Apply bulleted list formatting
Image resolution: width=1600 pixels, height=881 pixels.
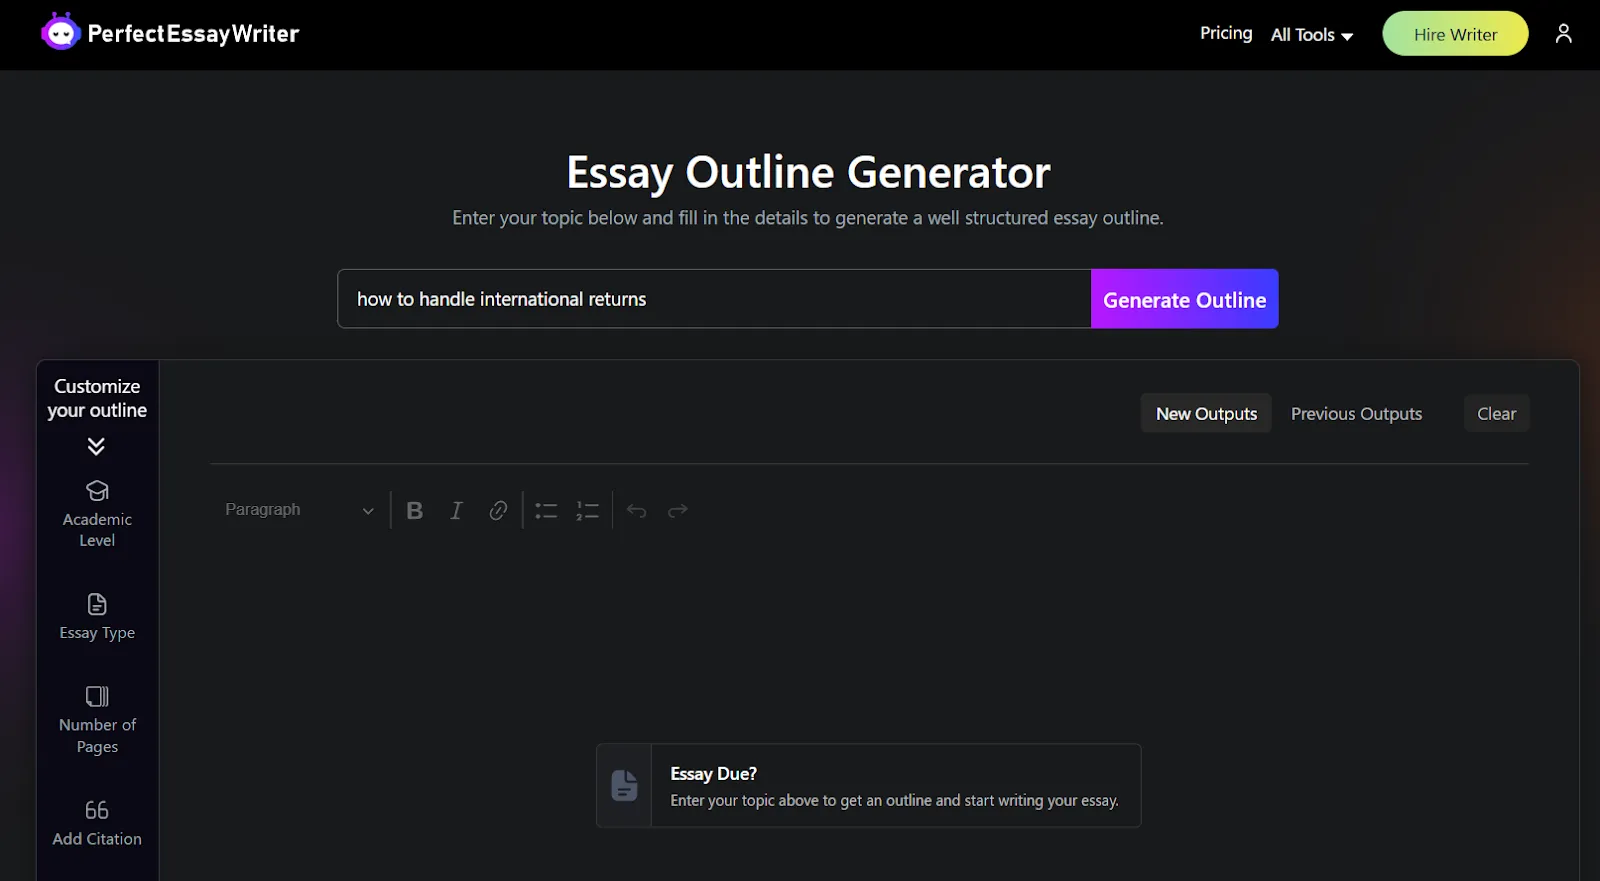pos(546,511)
